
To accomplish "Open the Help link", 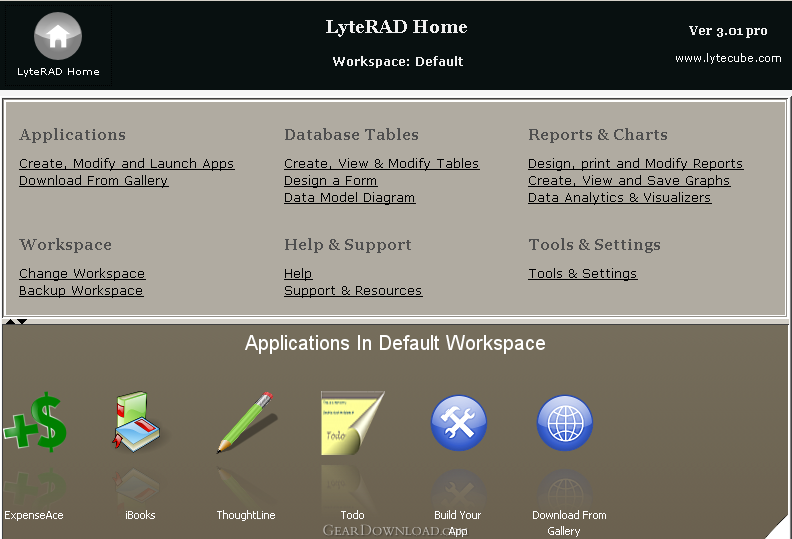I will (x=298, y=274).
